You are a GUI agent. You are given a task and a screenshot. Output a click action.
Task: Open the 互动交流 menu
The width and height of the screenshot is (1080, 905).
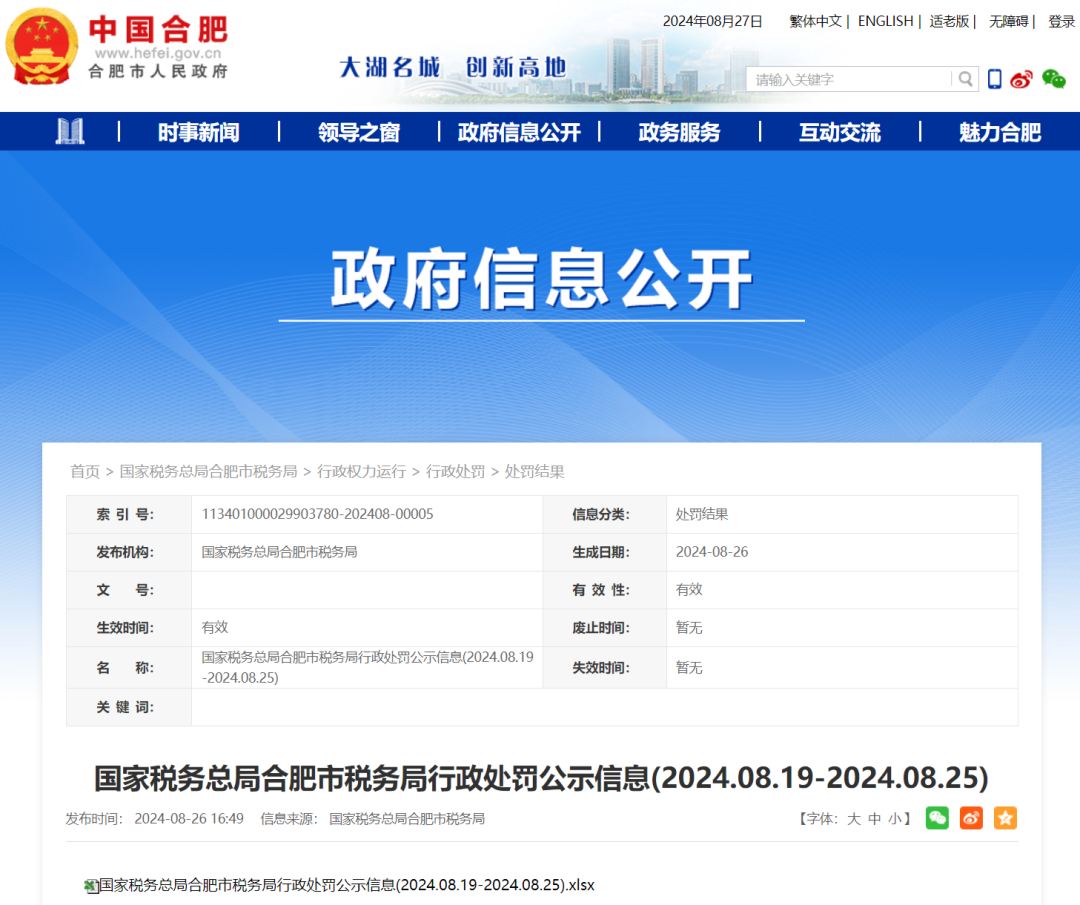pyautogui.click(x=840, y=132)
